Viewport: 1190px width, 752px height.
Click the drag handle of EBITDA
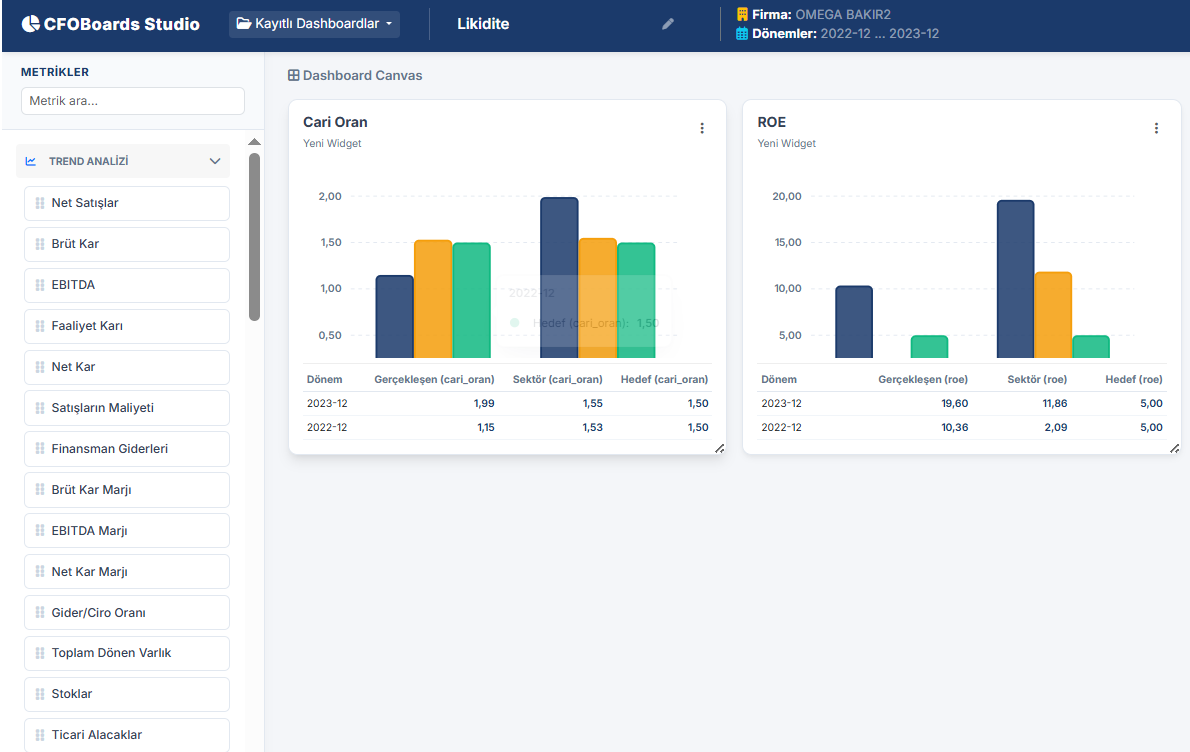click(x=40, y=285)
